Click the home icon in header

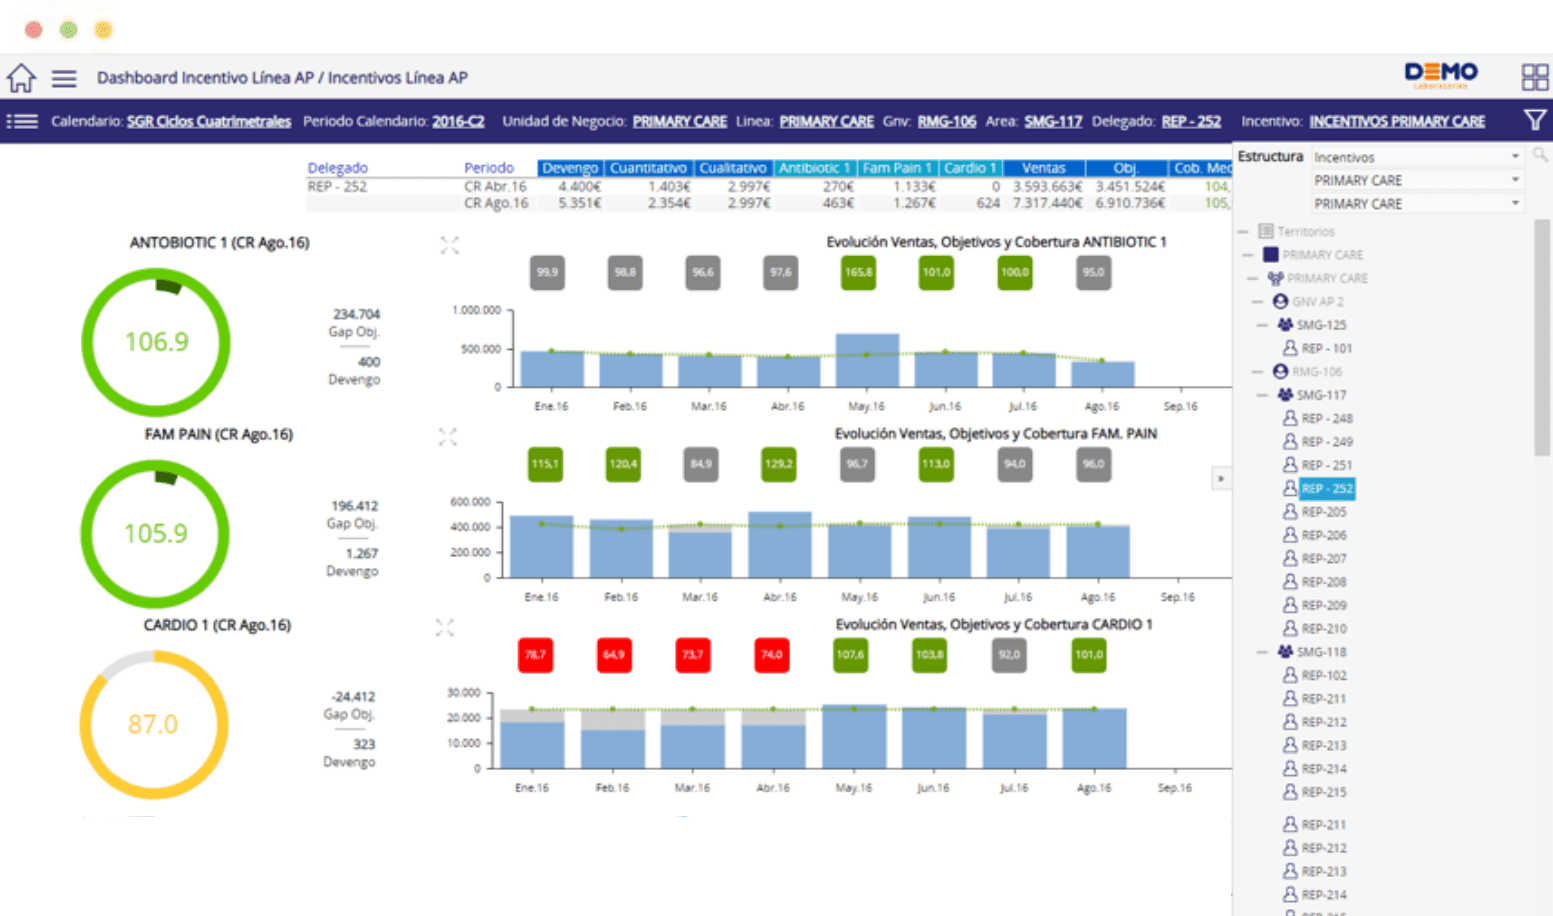[21, 78]
